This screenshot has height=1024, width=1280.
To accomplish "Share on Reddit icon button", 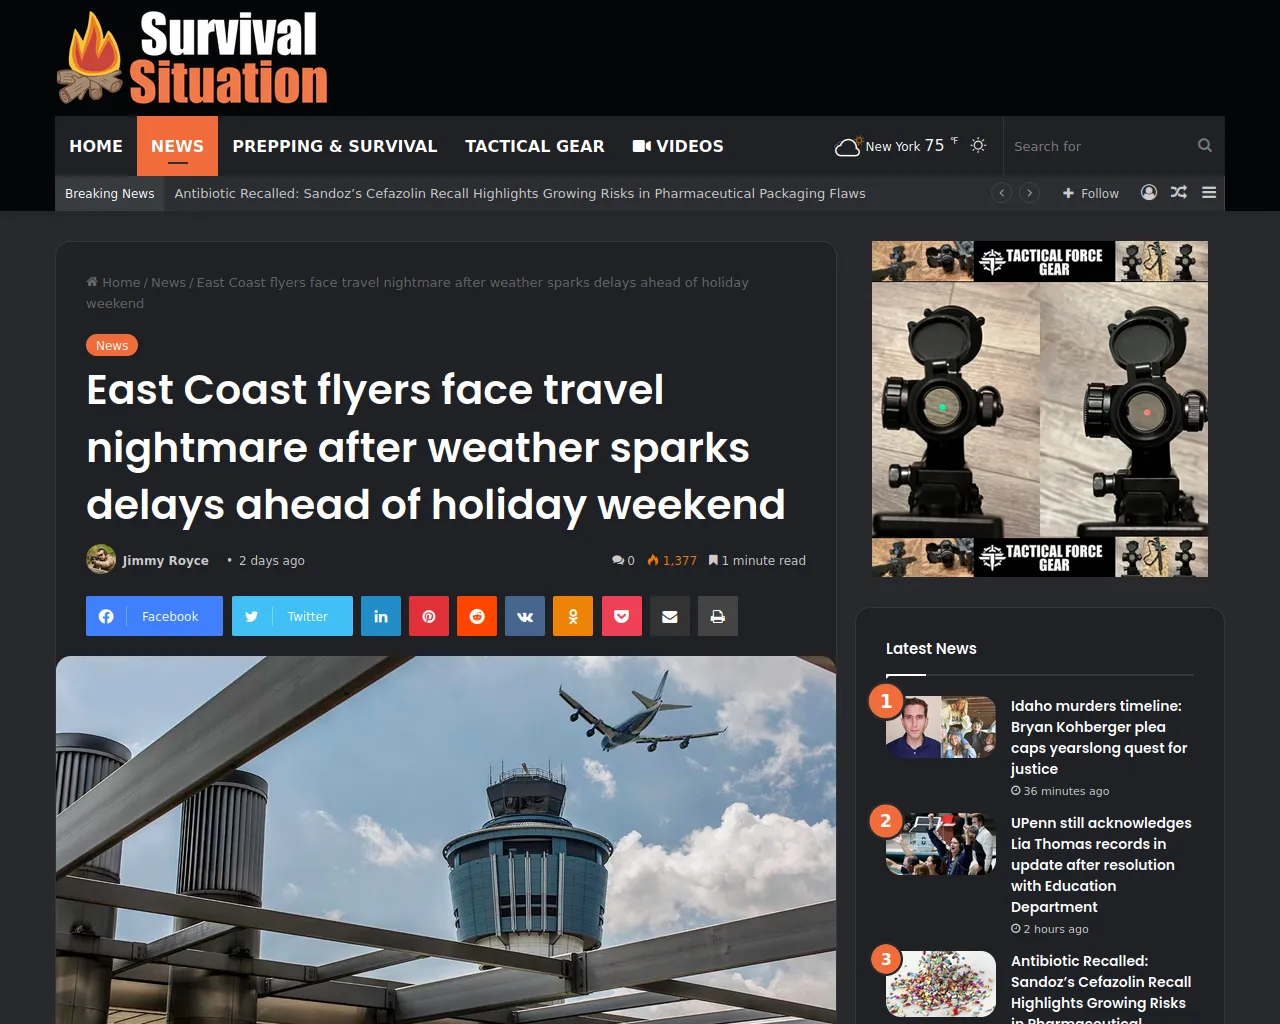I will pyautogui.click(x=477, y=616).
